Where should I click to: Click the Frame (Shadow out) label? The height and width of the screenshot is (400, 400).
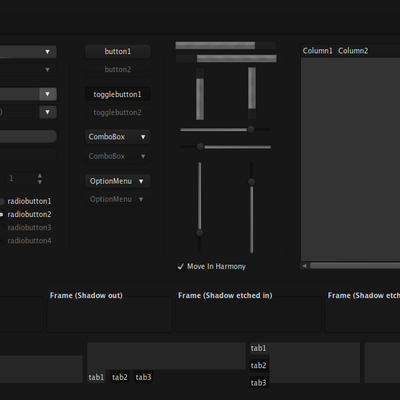click(x=86, y=295)
